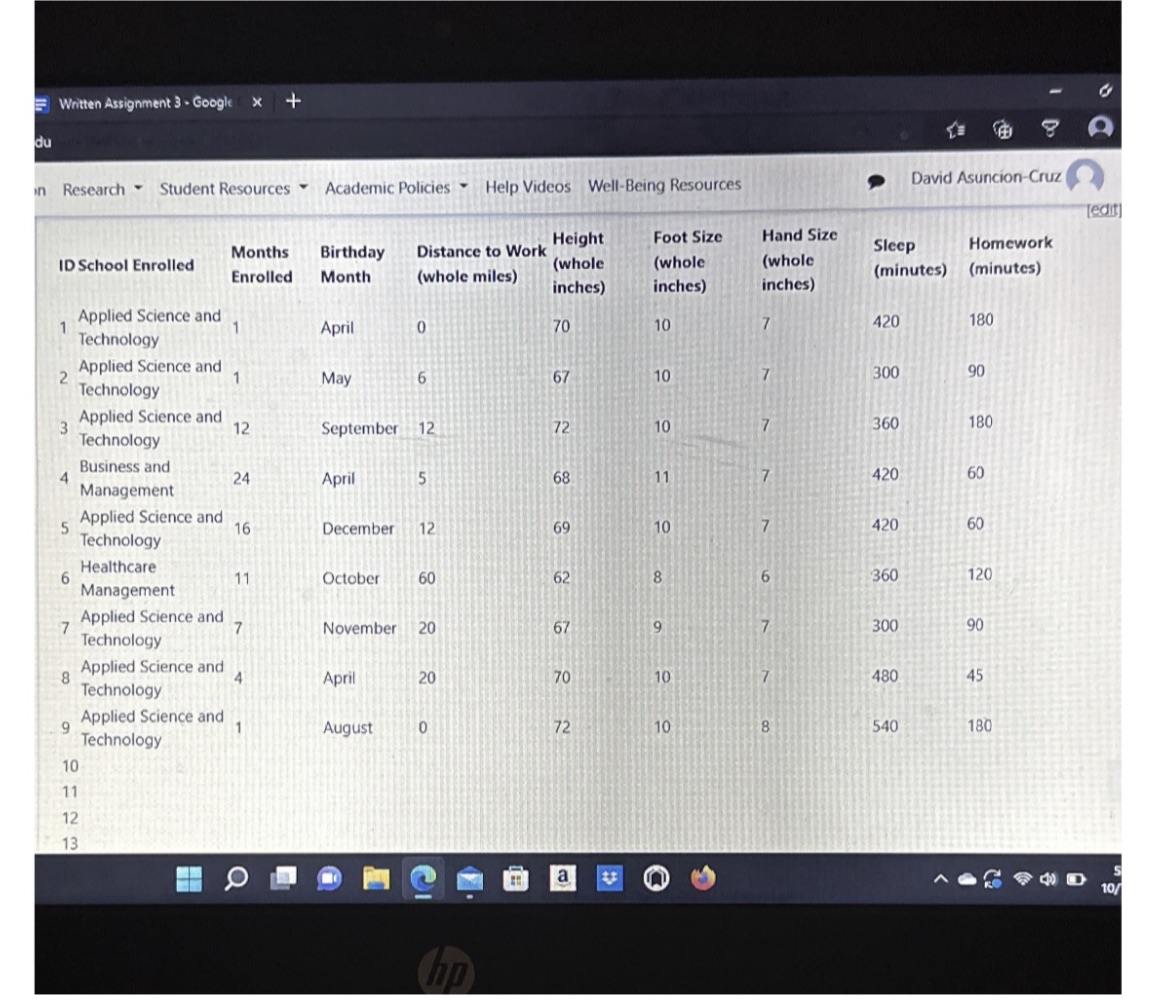The width and height of the screenshot is (1149, 1000).
Task: Open Firefox from the taskbar
Action: coord(703,879)
